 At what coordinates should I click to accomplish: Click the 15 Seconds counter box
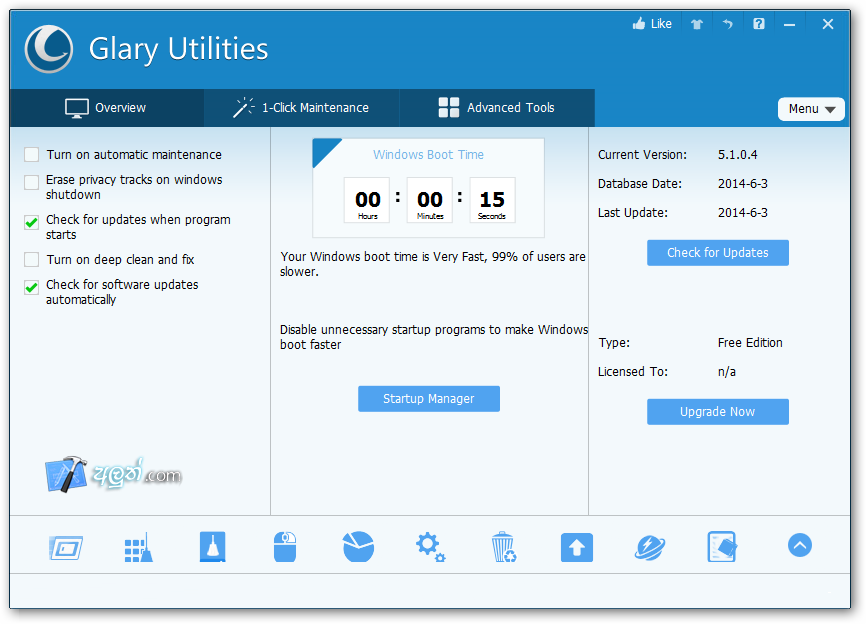coord(492,200)
